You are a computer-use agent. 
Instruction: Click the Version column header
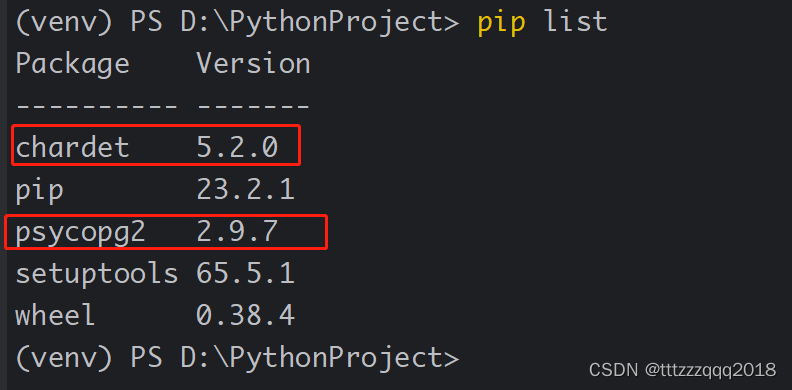coord(253,64)
